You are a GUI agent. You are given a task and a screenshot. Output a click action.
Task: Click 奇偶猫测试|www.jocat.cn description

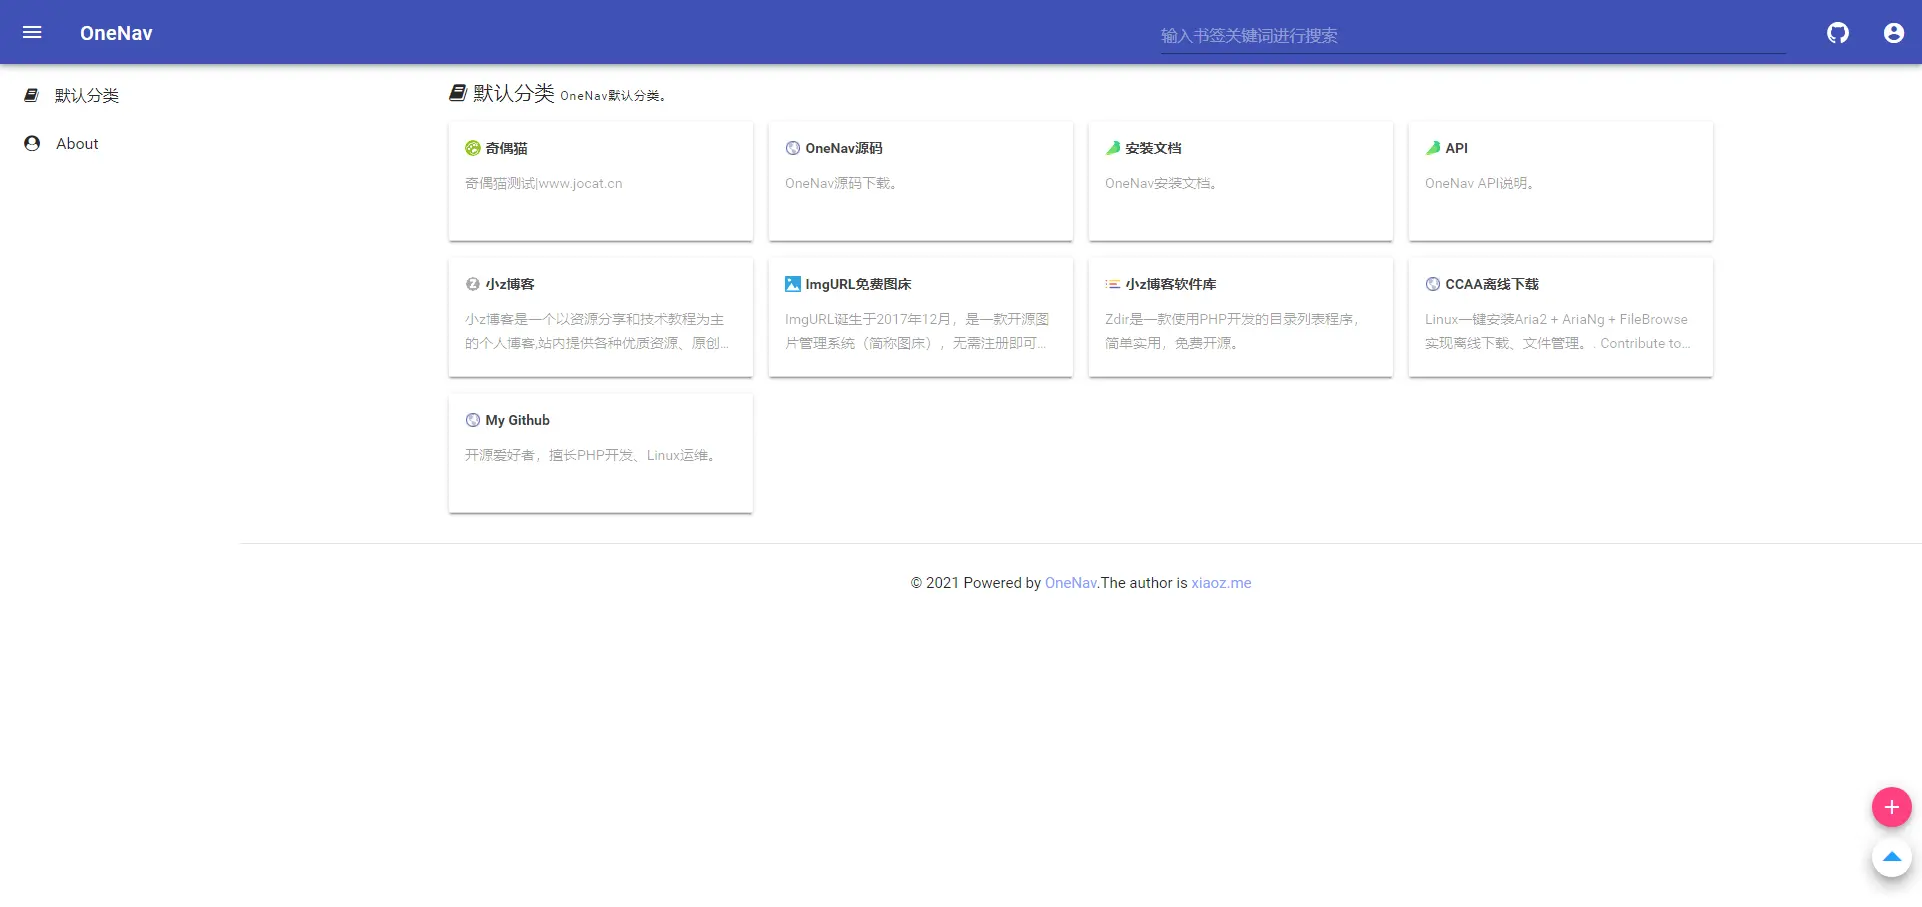pyautogui.click(x=544, y=183)
